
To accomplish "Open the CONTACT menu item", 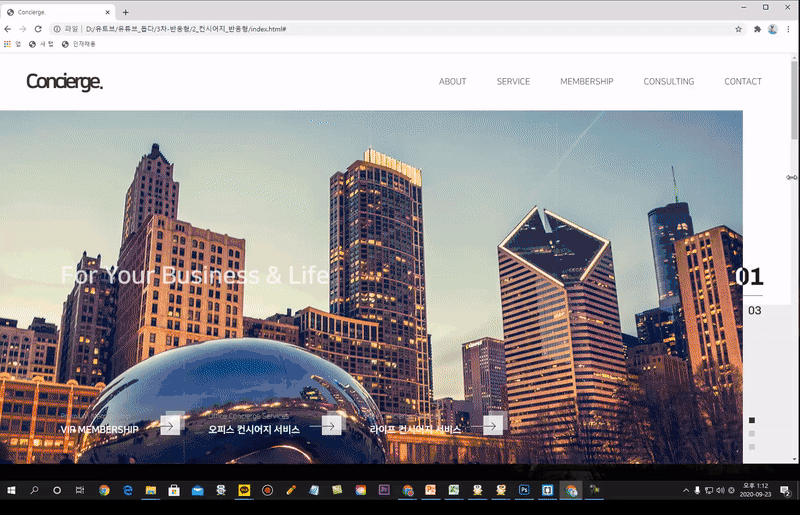I will click(743, 82).
